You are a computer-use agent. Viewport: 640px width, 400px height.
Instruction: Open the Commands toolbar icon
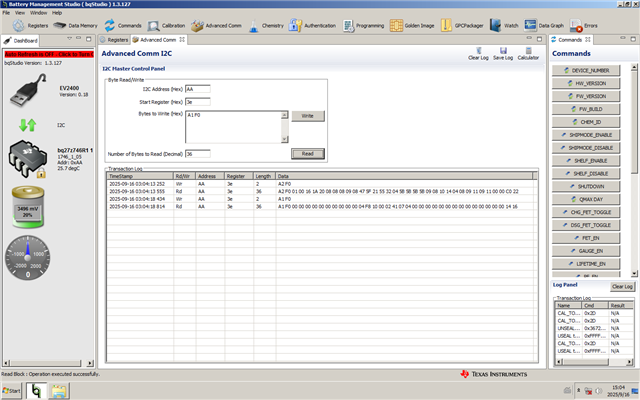click(x=122, y=26)
